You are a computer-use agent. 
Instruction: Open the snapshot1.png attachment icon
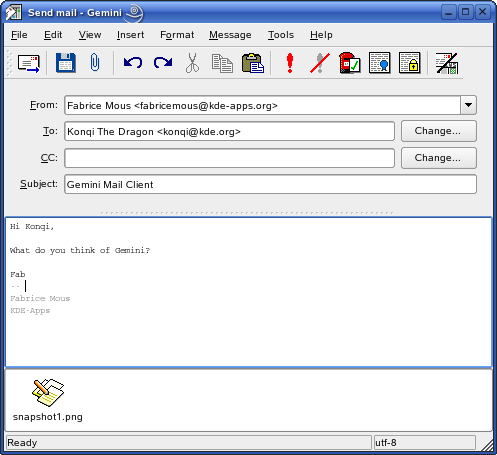(48, 392)
